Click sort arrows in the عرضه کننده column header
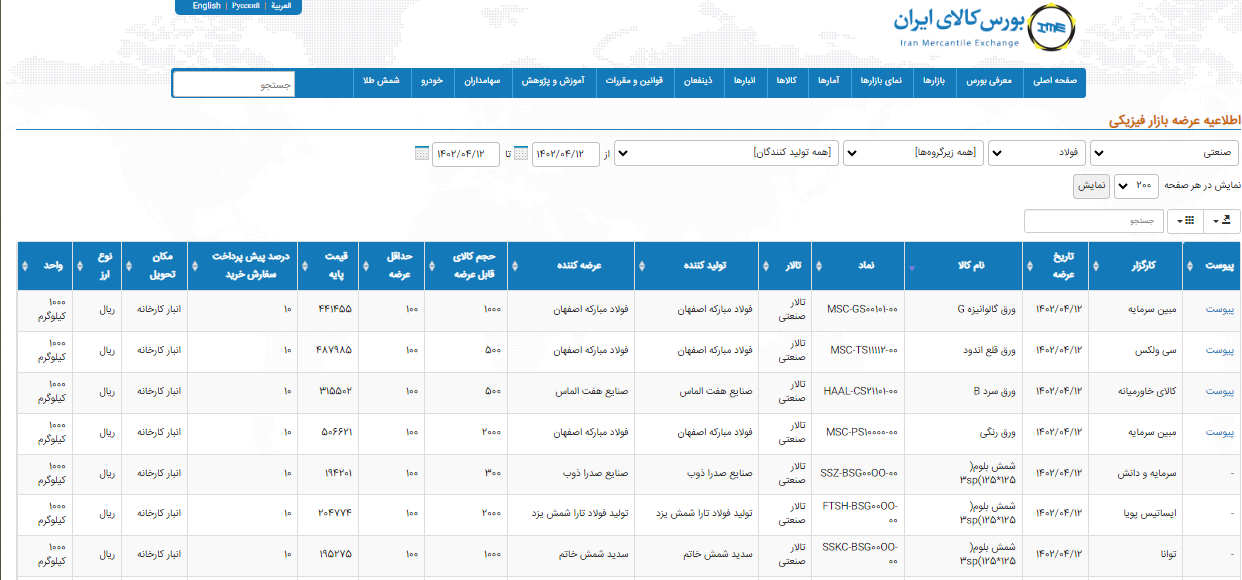This screenshot has height=580, width=1242. point(514,266)
